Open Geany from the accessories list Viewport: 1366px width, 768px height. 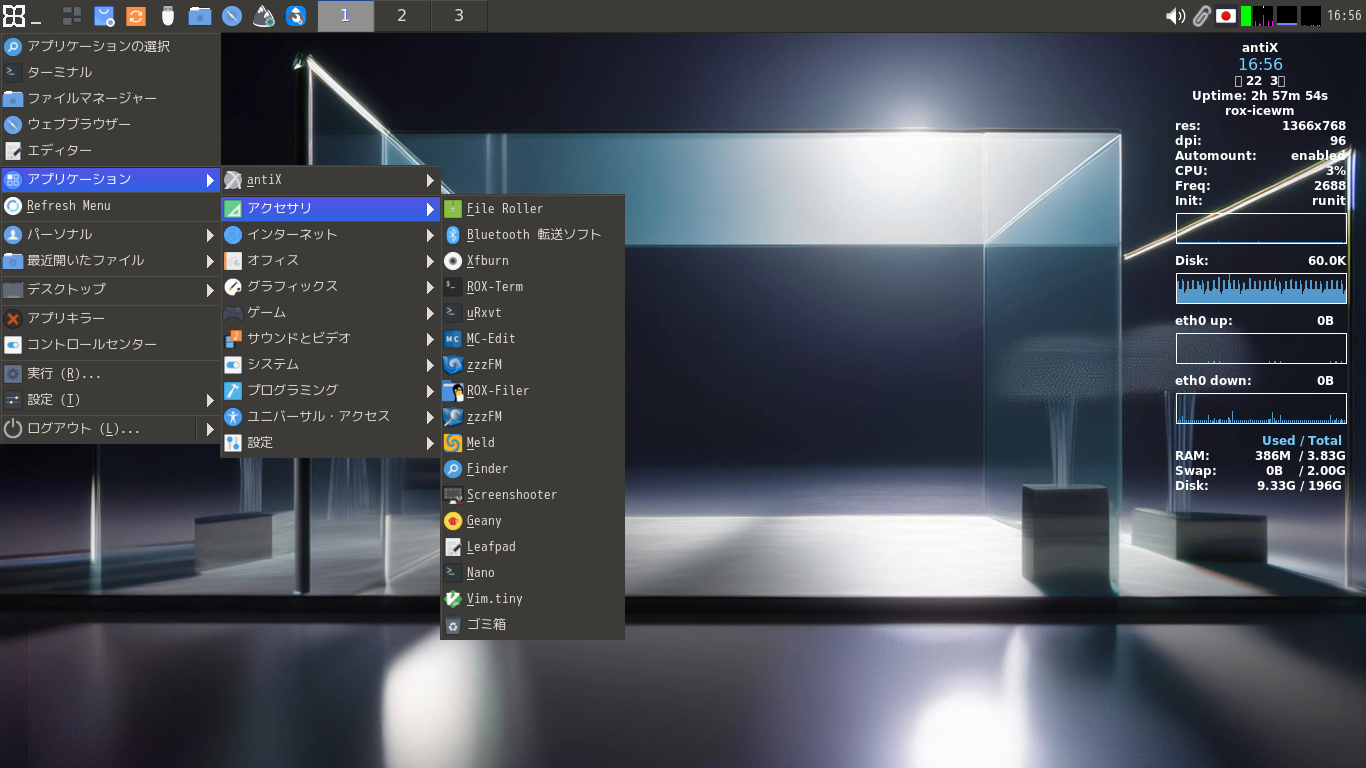[484, 521]
